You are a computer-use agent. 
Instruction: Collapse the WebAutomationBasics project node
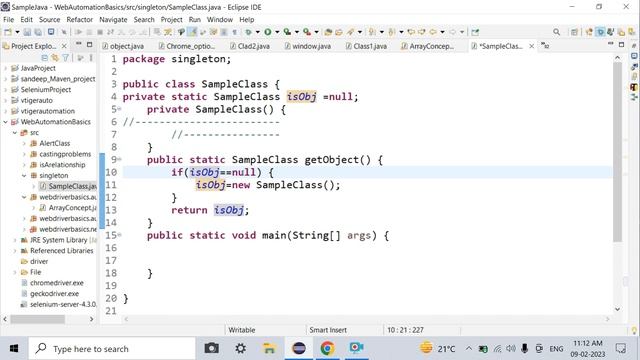5,122
